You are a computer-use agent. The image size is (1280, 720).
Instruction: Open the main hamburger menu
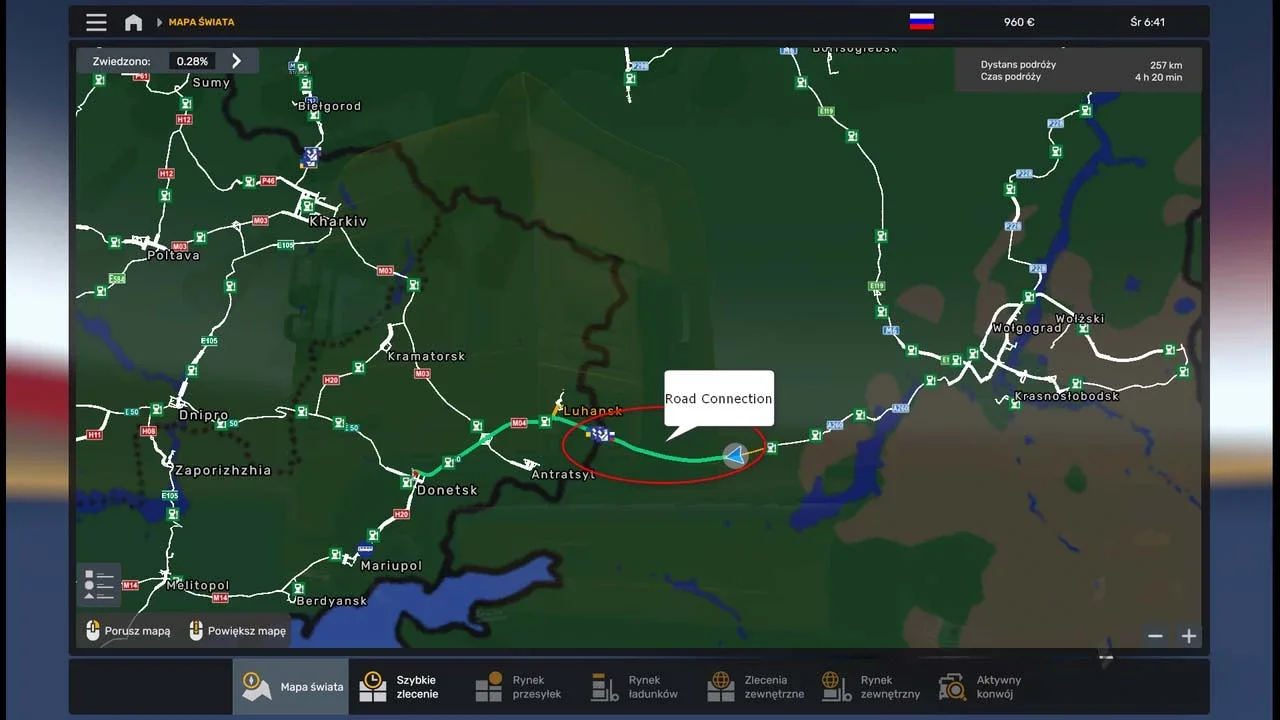tap(96, 21)
